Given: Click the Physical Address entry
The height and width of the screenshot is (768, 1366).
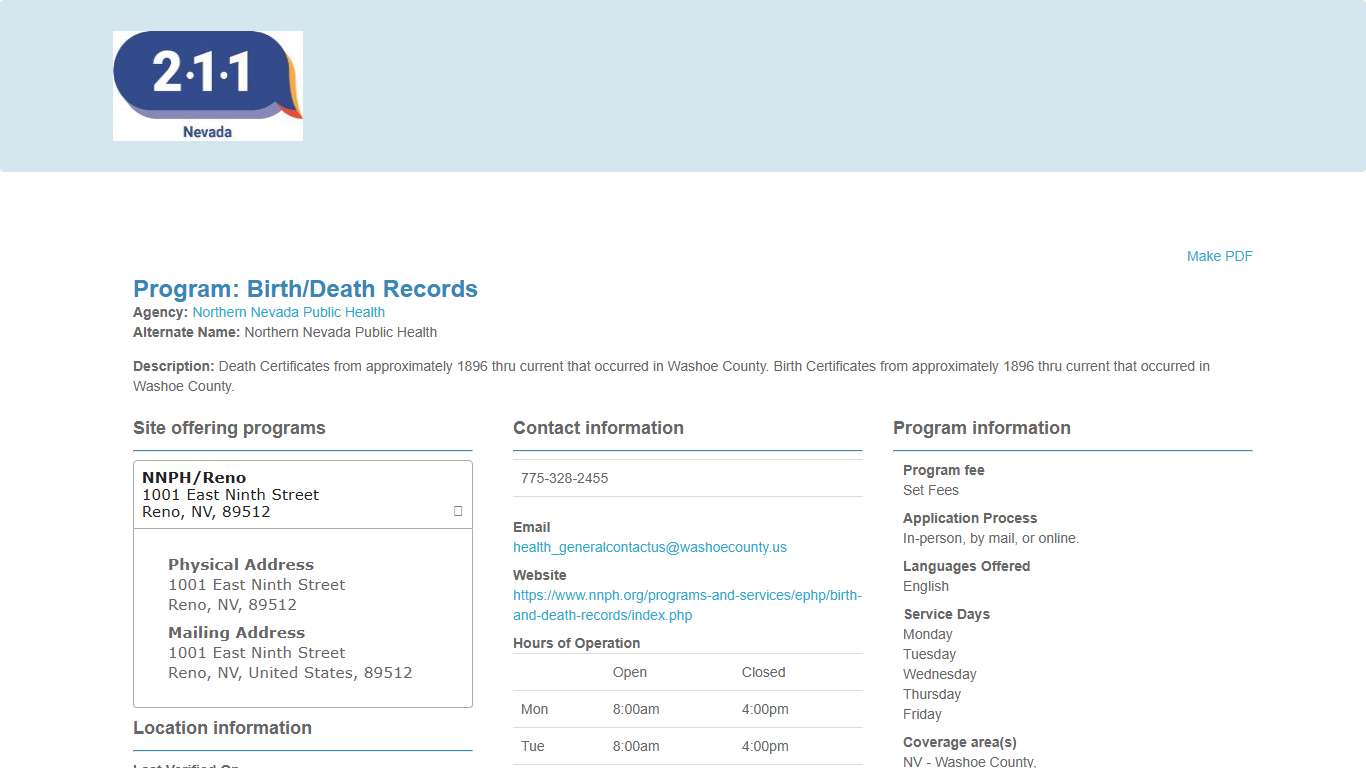Looking at the screenshot, I should [241, 564].
